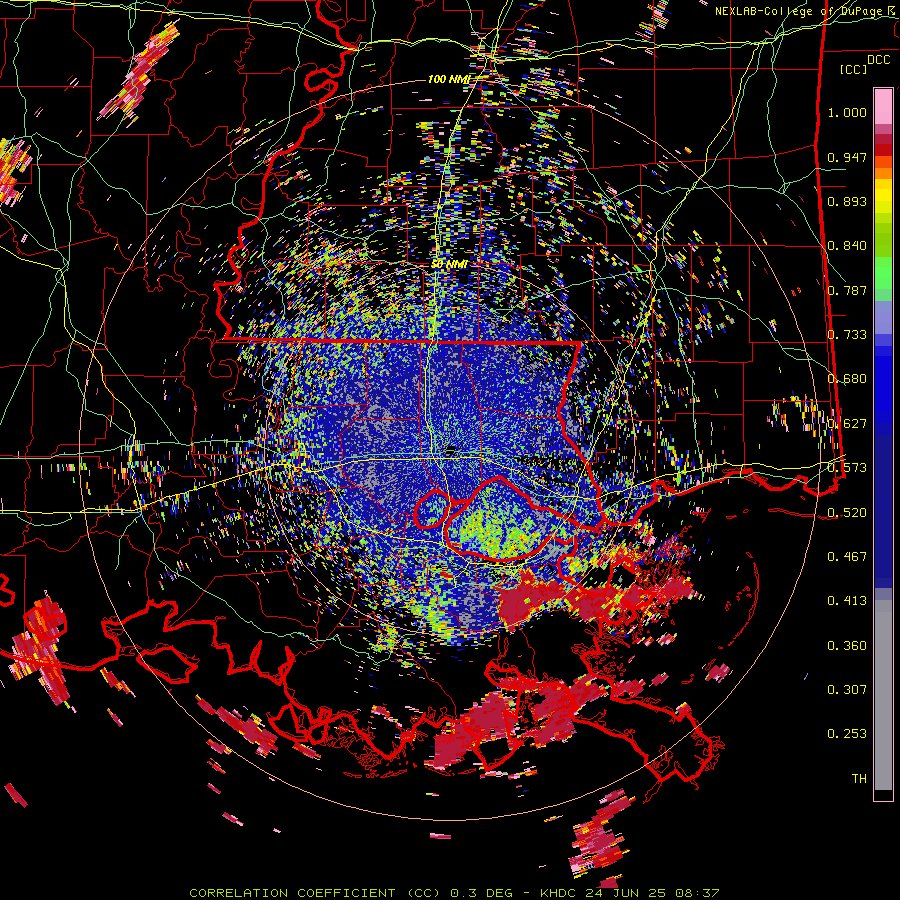
Task: Select the 0.733 color scale value
Action: 847,335
